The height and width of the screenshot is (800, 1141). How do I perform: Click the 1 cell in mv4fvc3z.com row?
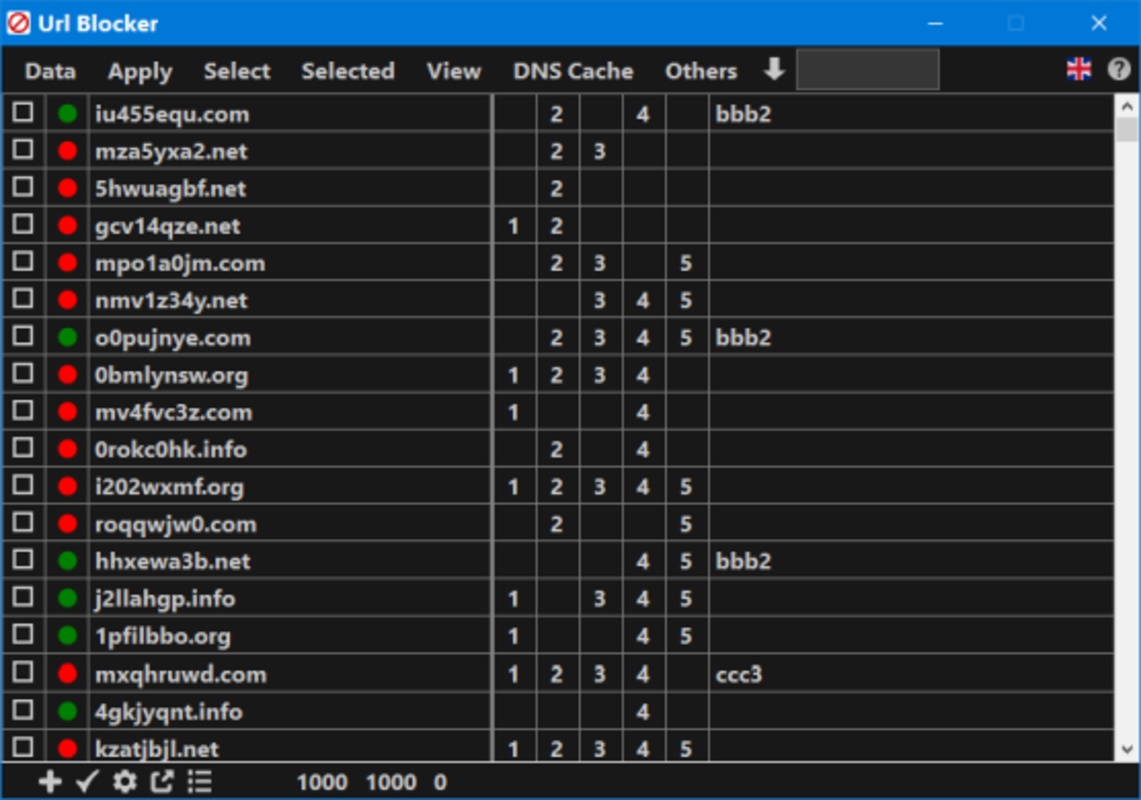point(514,412)
